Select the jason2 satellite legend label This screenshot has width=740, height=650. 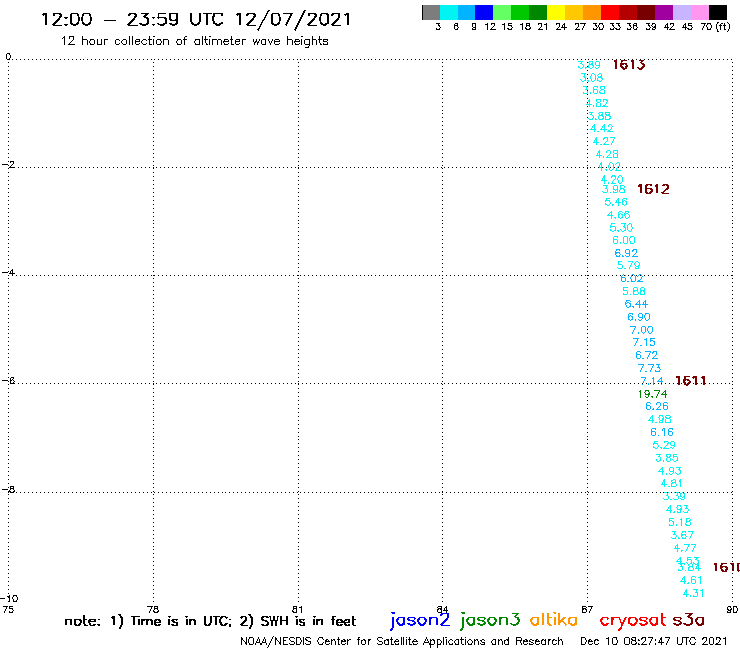pos(420,620)
